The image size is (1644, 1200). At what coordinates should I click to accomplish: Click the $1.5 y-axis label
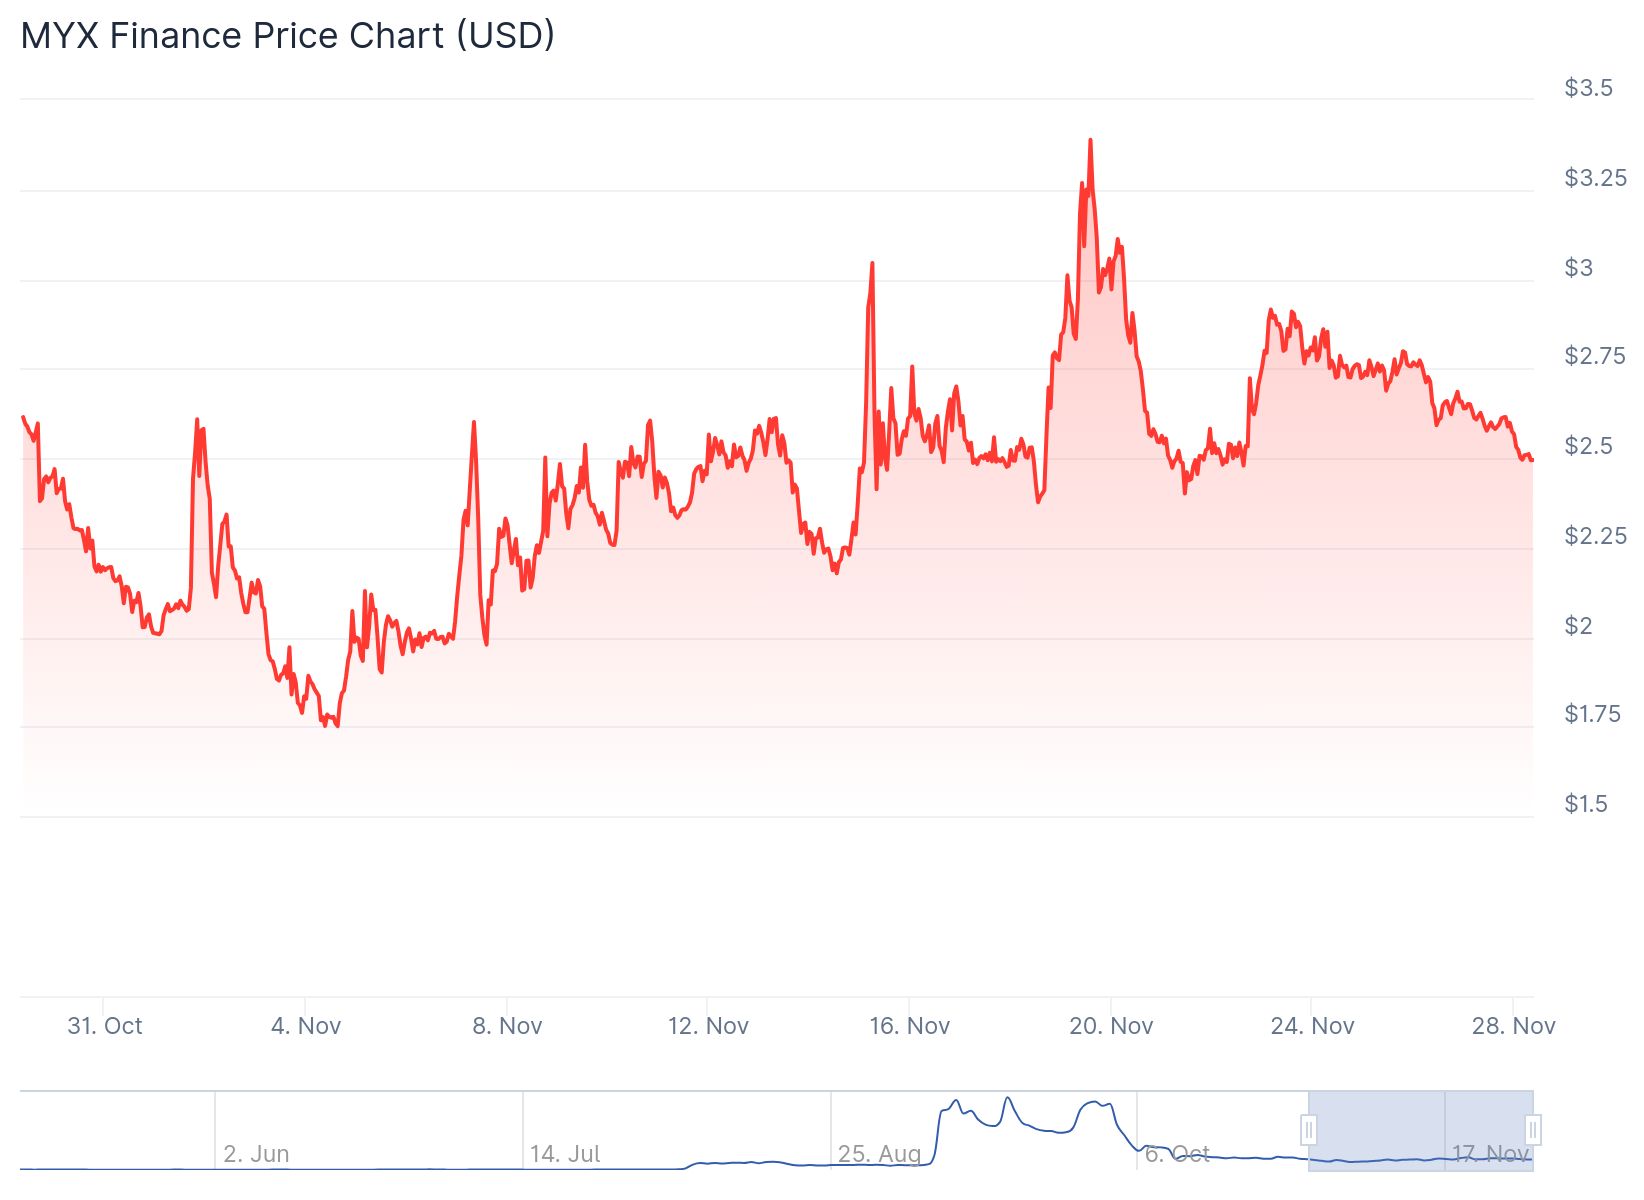click(x=1586, y=804)
